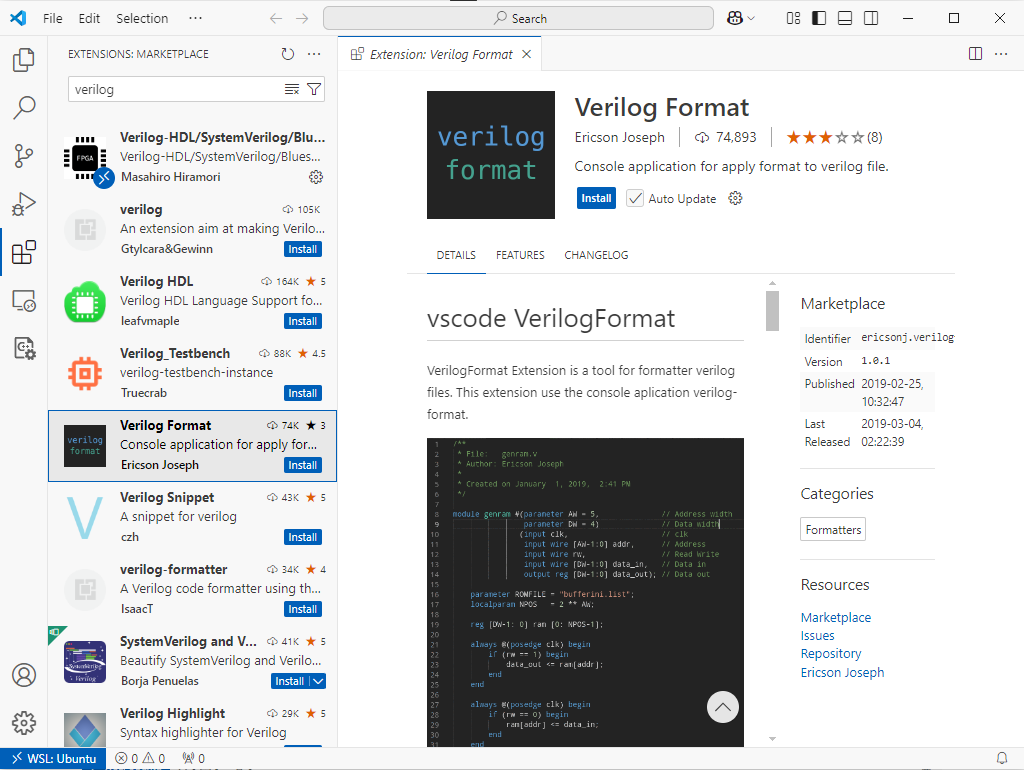
Task: Open the Manage gear in activity bar
Action: click(x=24, y=723)
